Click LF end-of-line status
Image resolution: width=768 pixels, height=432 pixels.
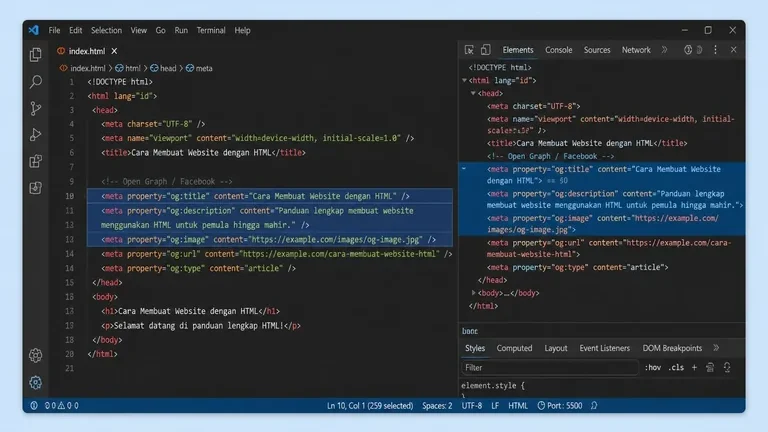click(x=495, y=406)
